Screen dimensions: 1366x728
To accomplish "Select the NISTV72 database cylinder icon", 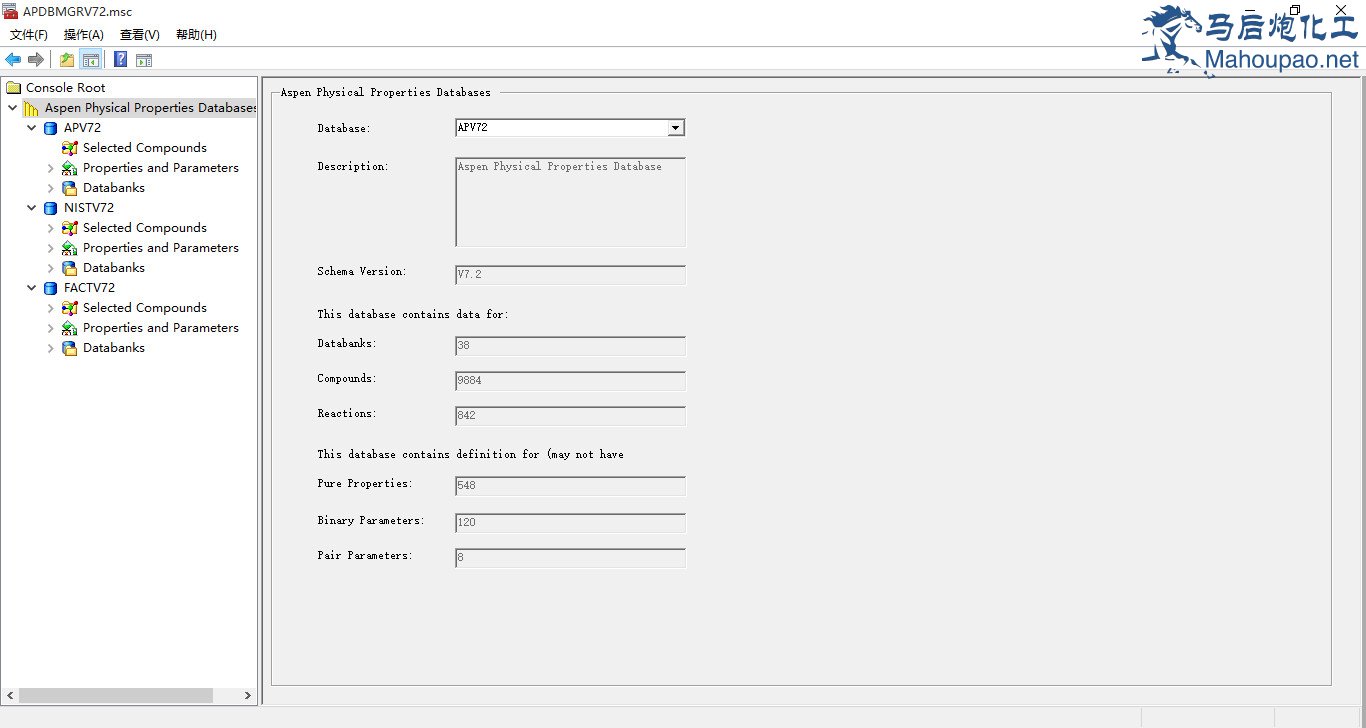I will click(x=51, y=208).
